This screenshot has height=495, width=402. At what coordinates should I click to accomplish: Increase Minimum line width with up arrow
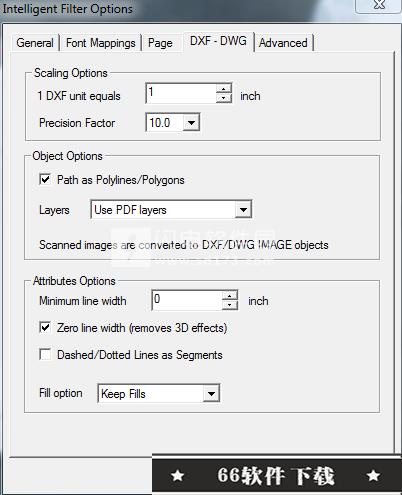tap(230, 296)
